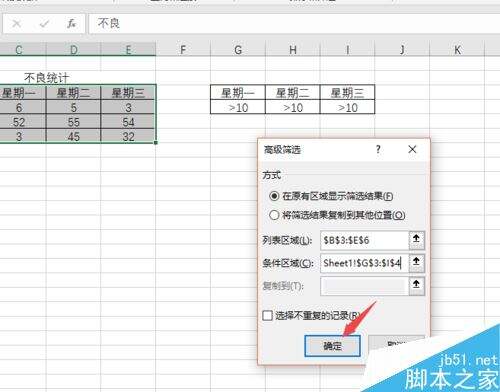Viewport: 500px width, 392px height.
Task: Click the criteria range field Sheet1!$G$3:$I$4
Action: pos(364,263)
